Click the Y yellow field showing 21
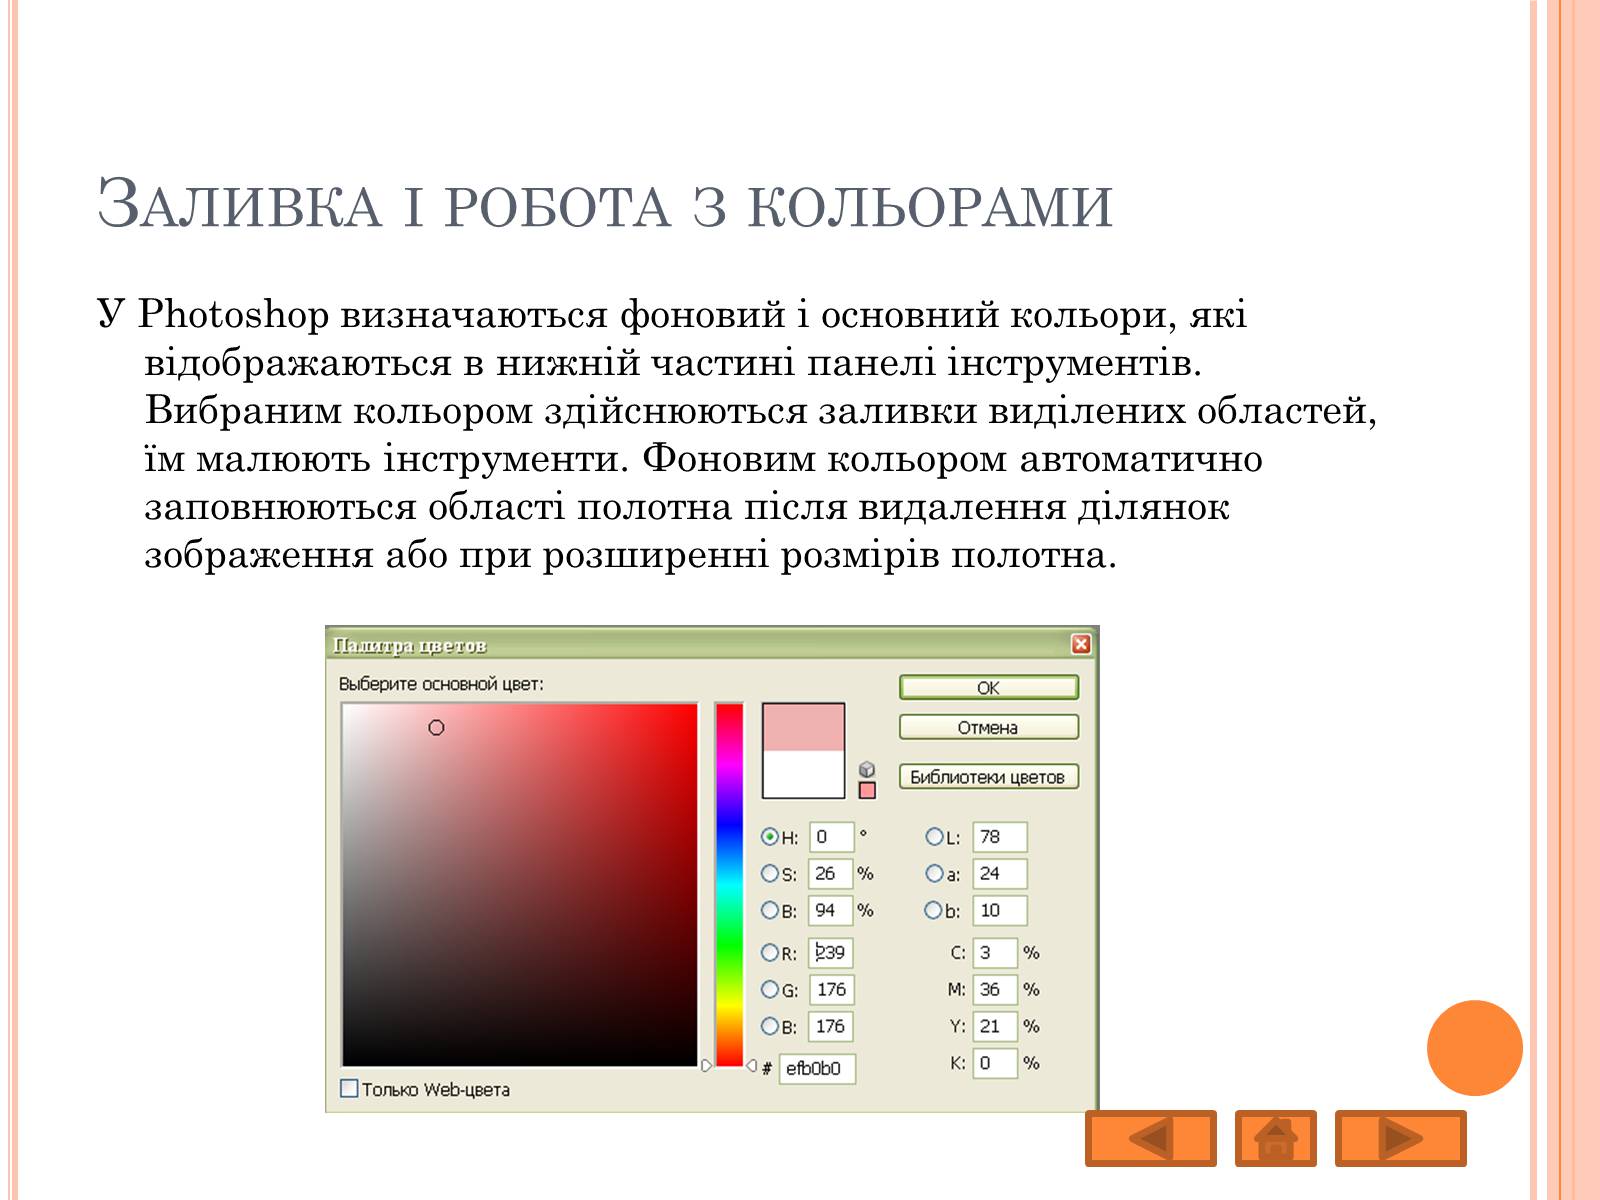This screenshot has height=1200, width=1600. click(995, 1026)
